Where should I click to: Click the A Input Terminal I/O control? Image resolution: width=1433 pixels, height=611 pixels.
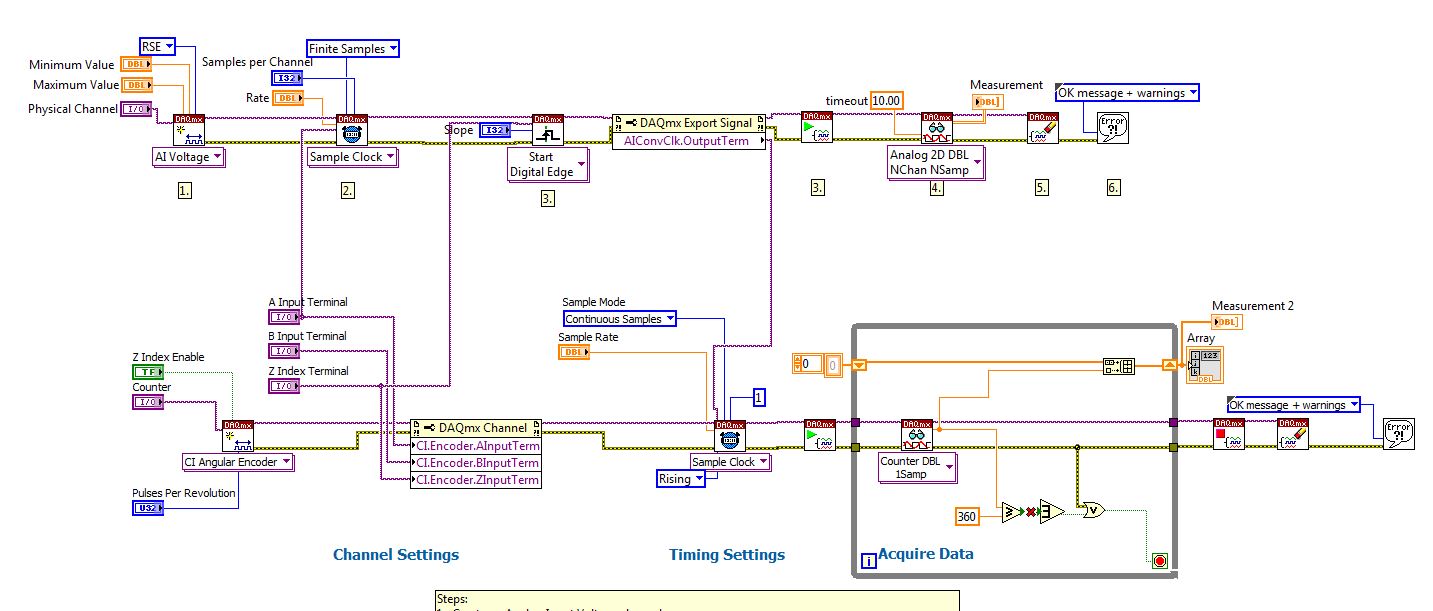tap(283, 317)
